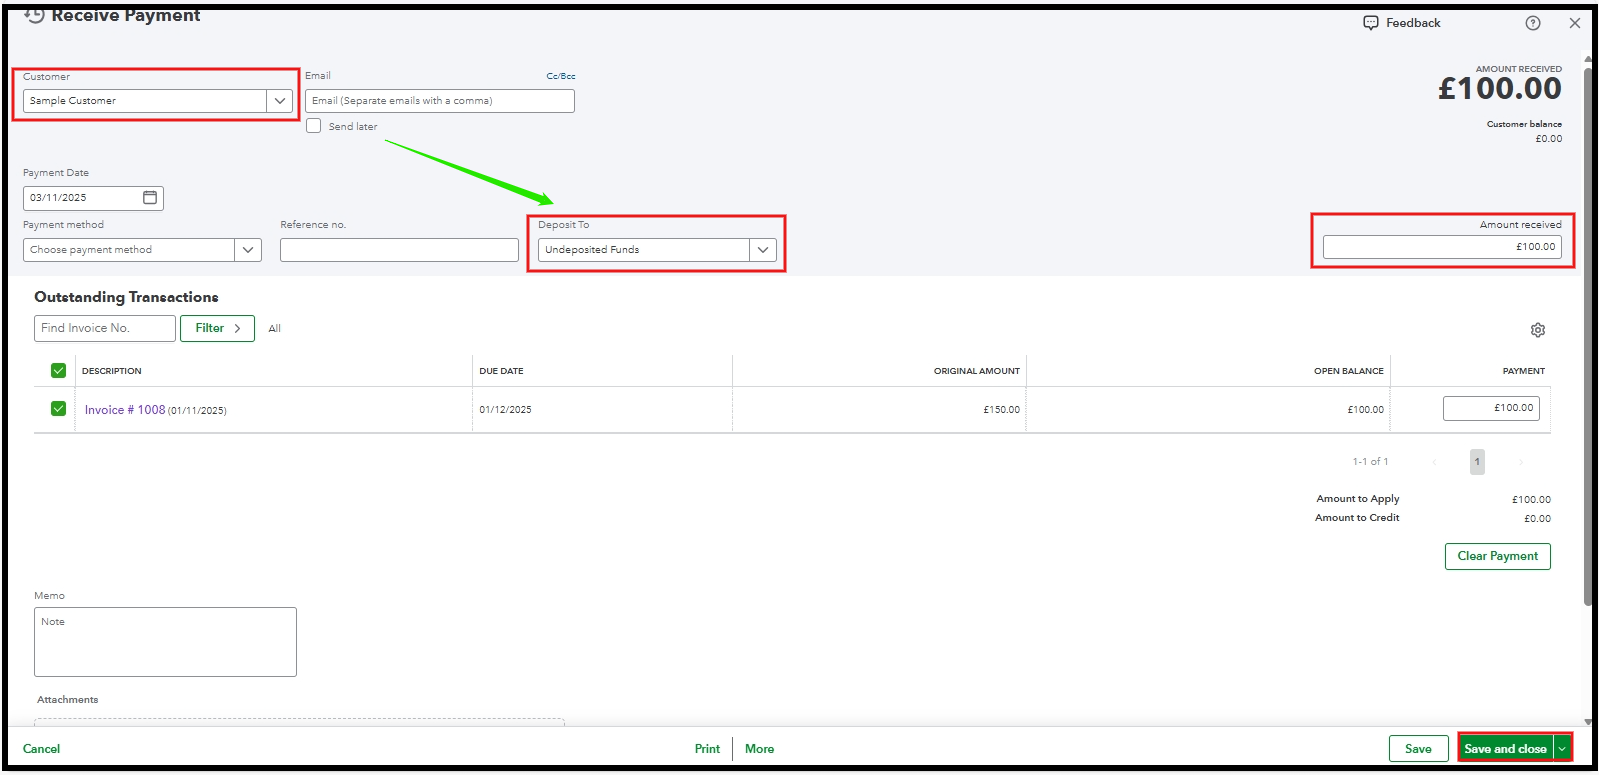Open the help question mark icon
This screenshot has width=1599, height=775.
point(1533,23)
